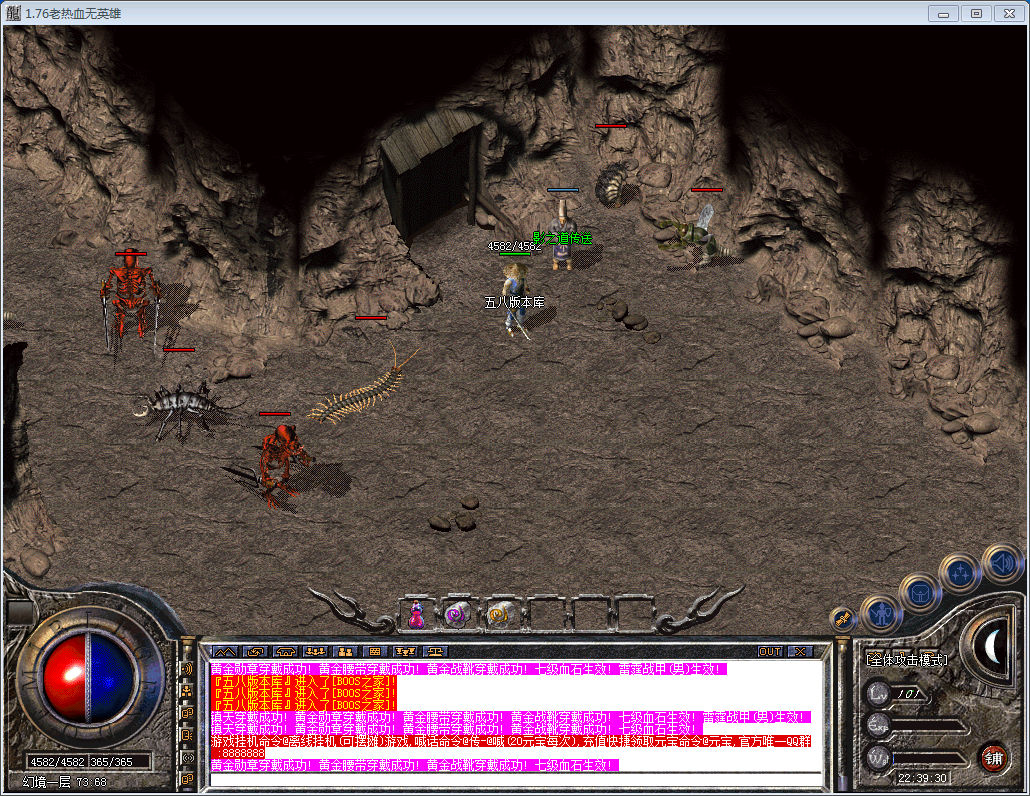The width and height of the screenshot is (1030, 796).
Task: Click the speaker sound round button
Action: [1002, 564]
